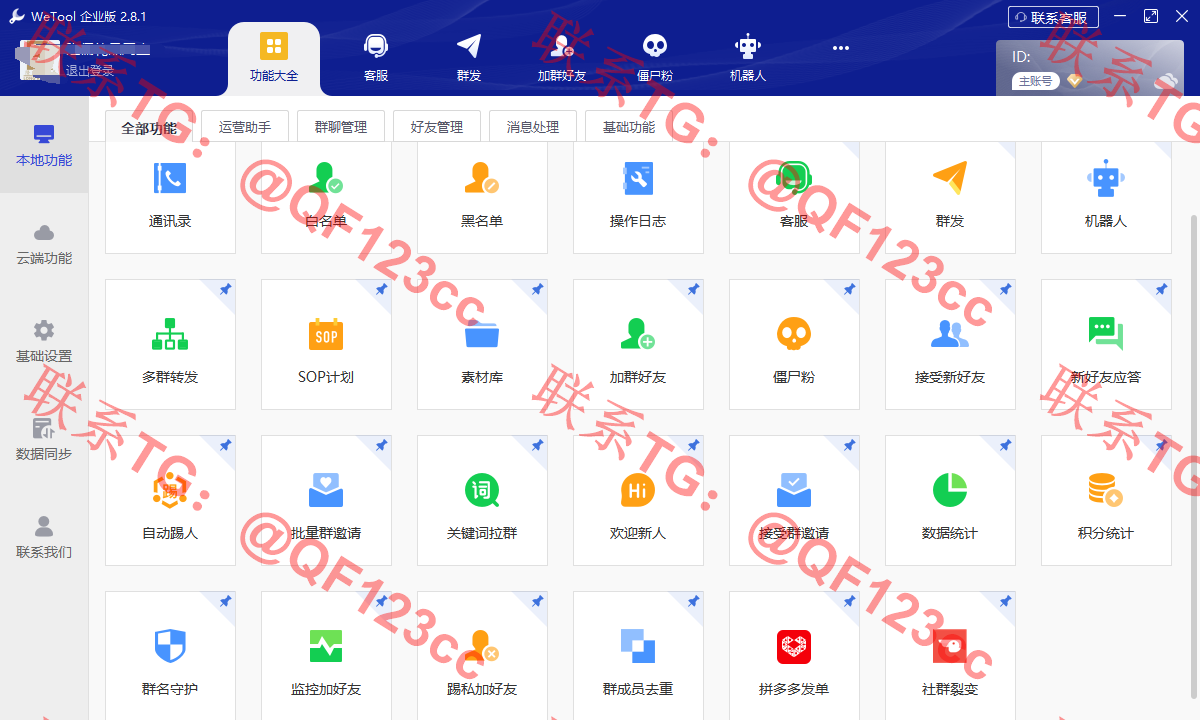Open the 新好友应答 function
This screenshot has width=1200, height=720.
1106,344
